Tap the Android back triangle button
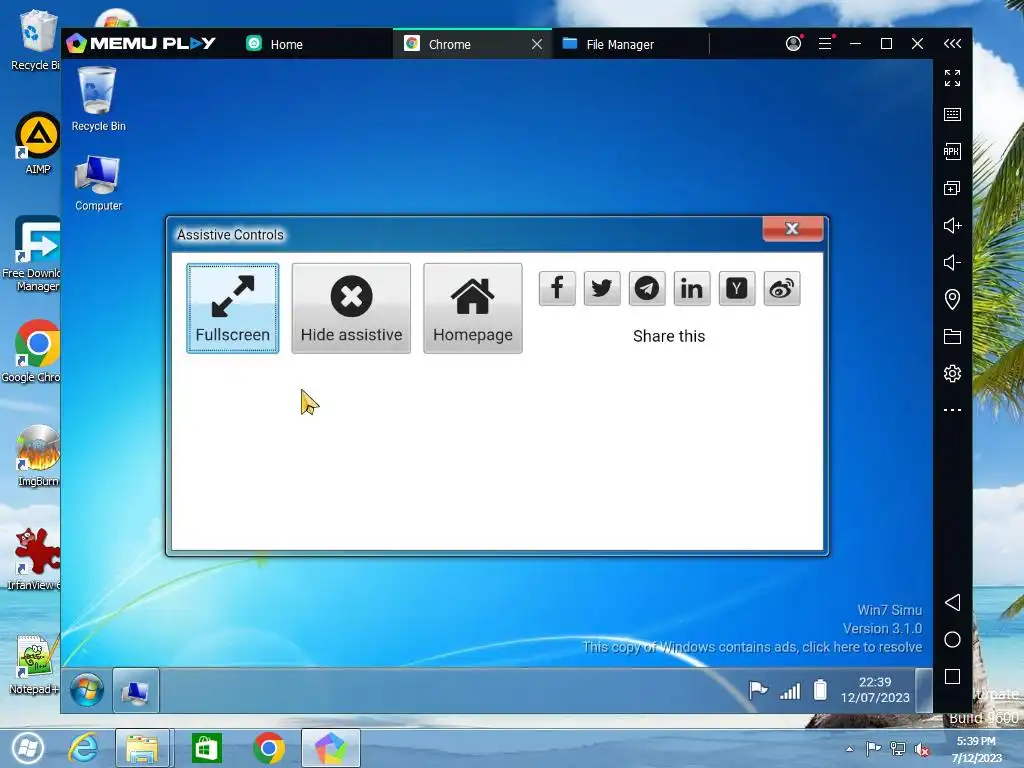Viewport: 1024px width, 768px height. pos(952,602)
